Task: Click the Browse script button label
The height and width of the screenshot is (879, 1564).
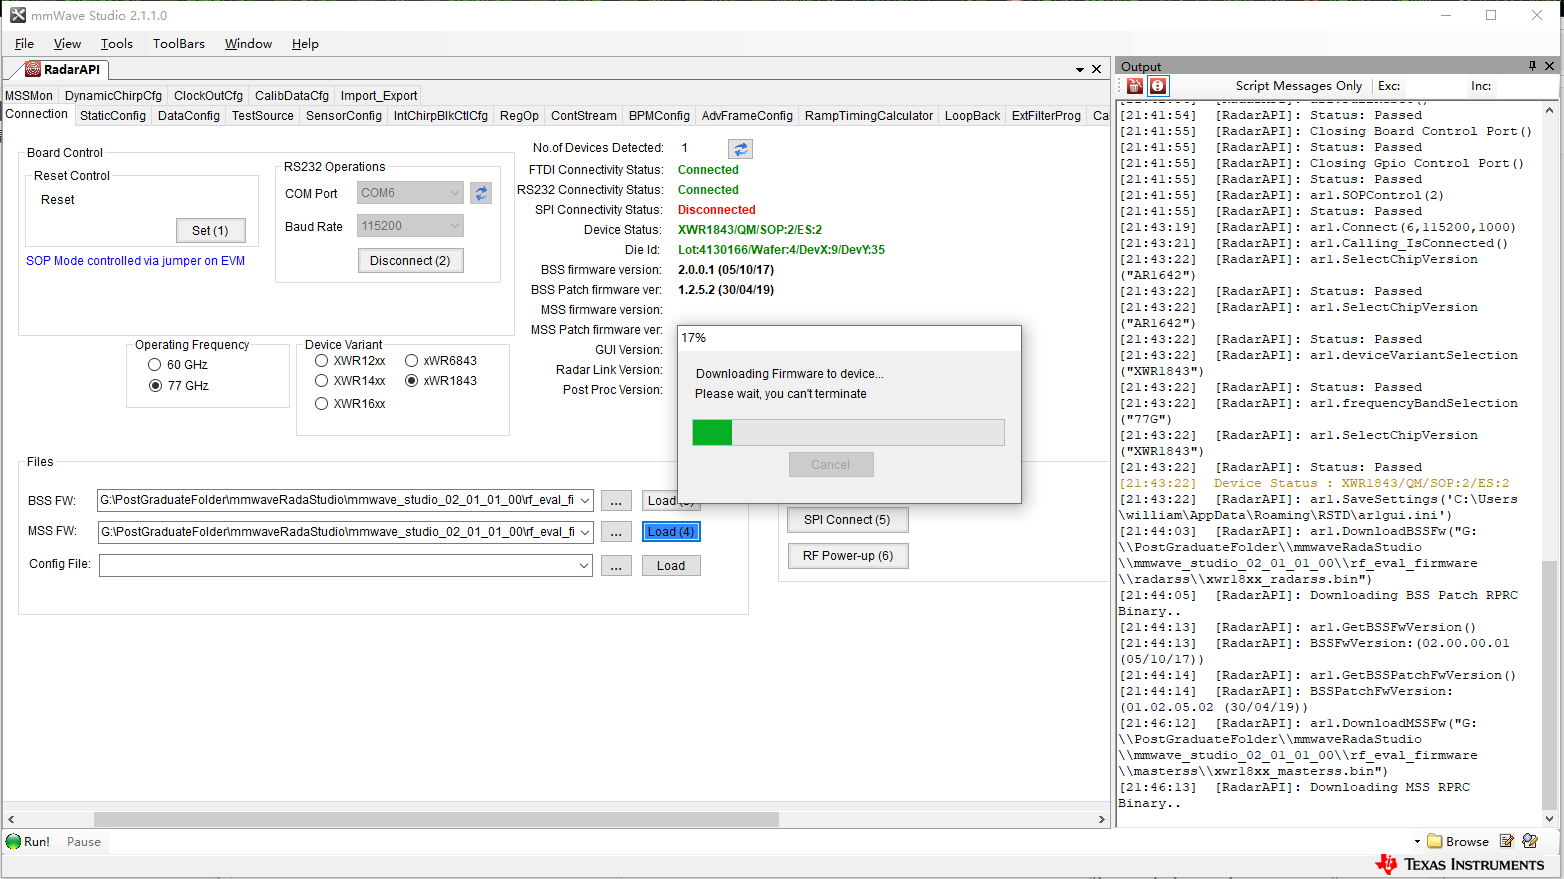Action: click(1467, 842)
